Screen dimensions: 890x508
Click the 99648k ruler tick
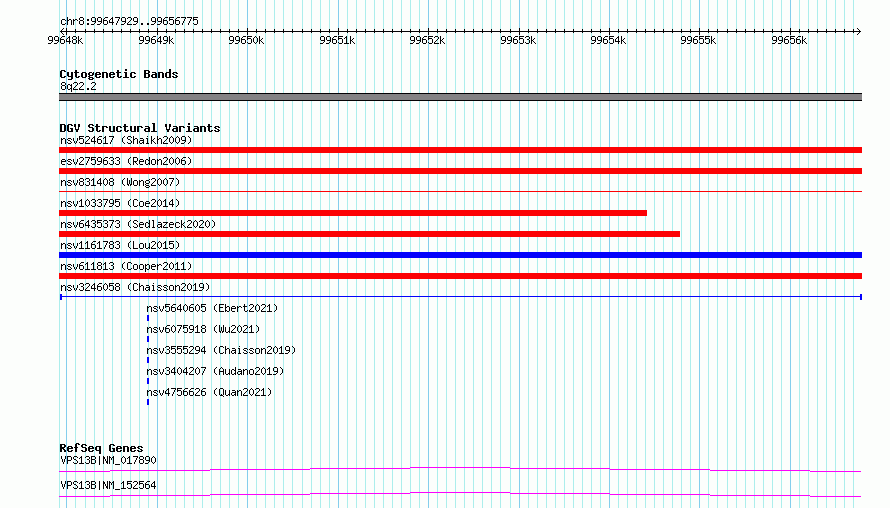(x=65, y=40)
